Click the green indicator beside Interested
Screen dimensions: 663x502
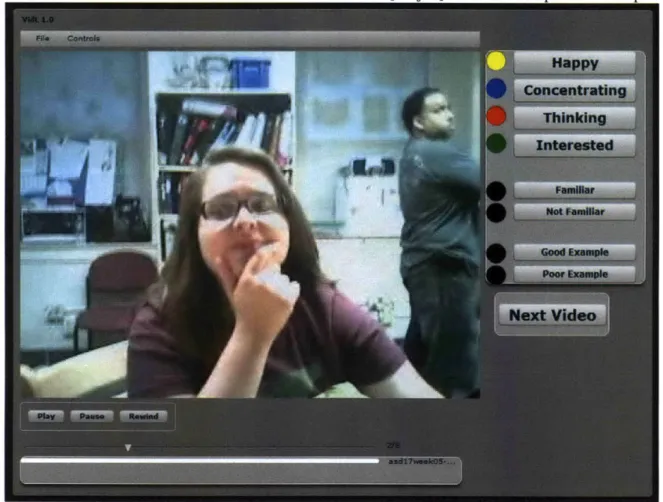click(496, 143)
